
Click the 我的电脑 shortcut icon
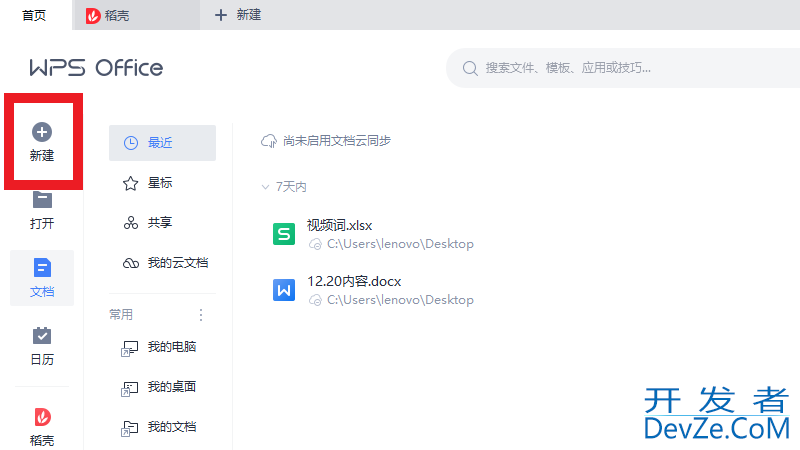pyautogui.click(x=130, y=349)
